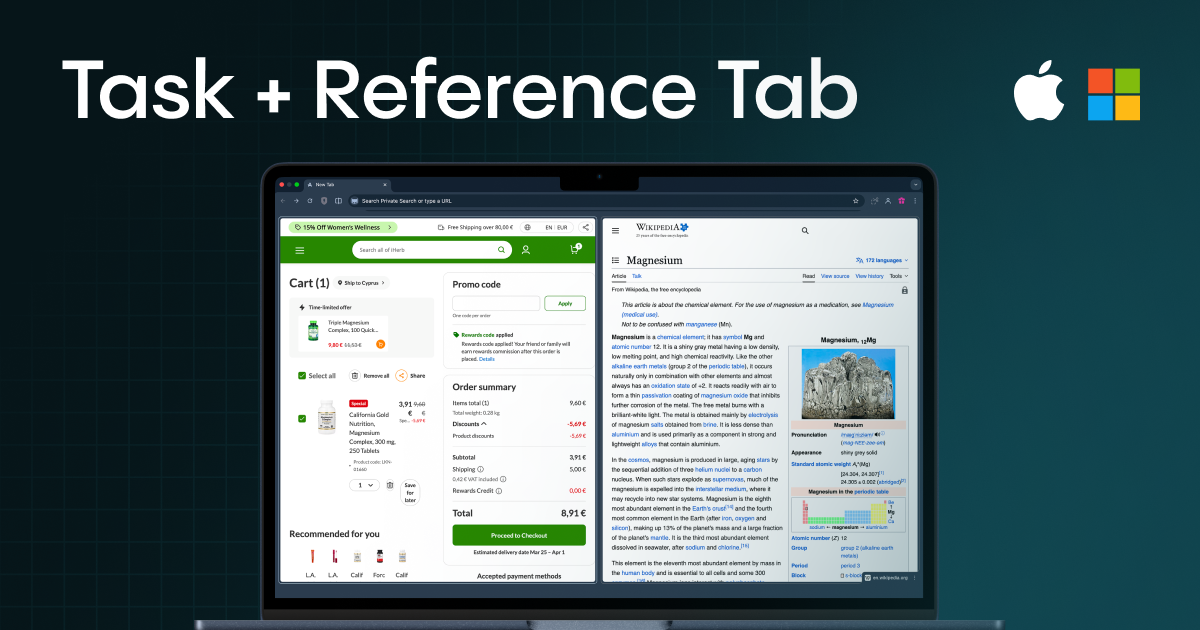Uncheck the Magnesium Complex item checkbox
1200x630 pixels.
302,419
